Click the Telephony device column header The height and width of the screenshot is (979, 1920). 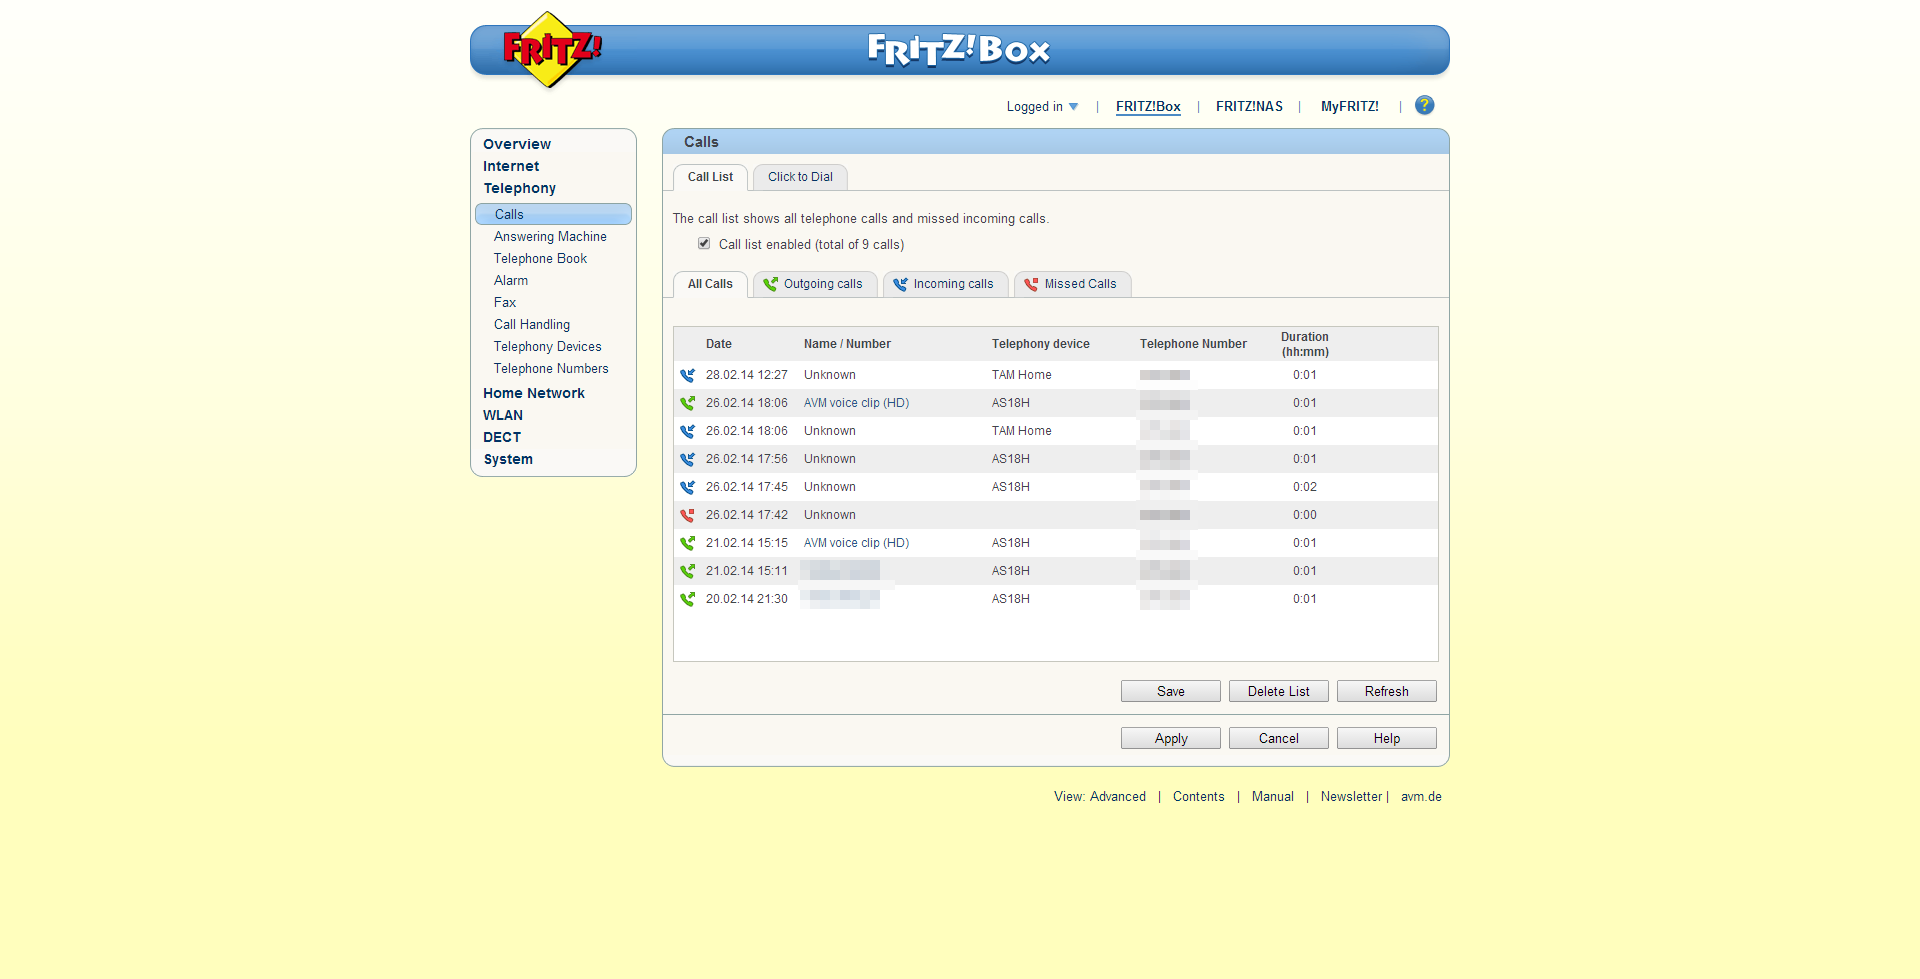point(1041,344)
